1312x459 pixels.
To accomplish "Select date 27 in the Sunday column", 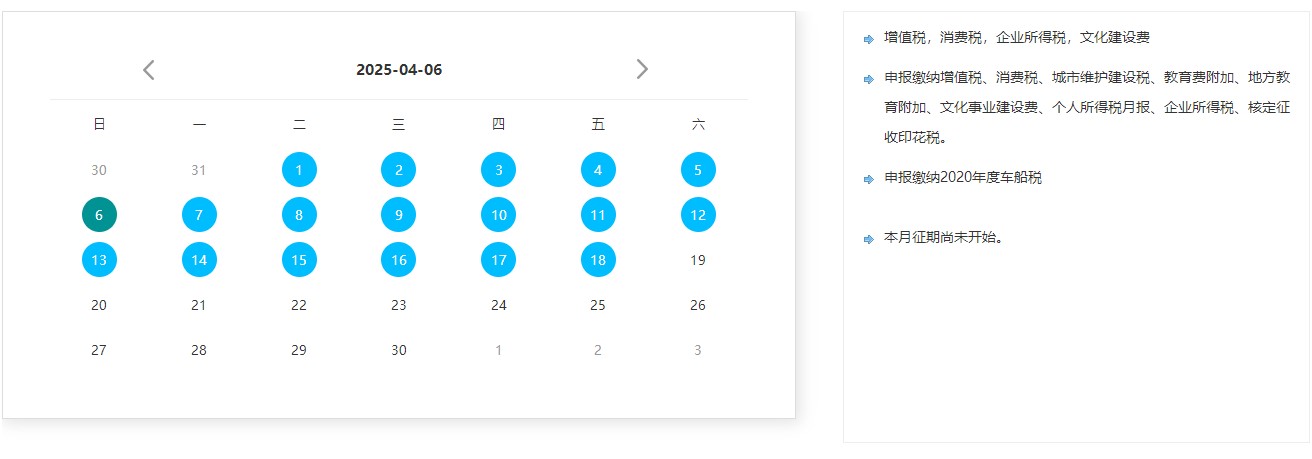I will (x=99, y=350).
